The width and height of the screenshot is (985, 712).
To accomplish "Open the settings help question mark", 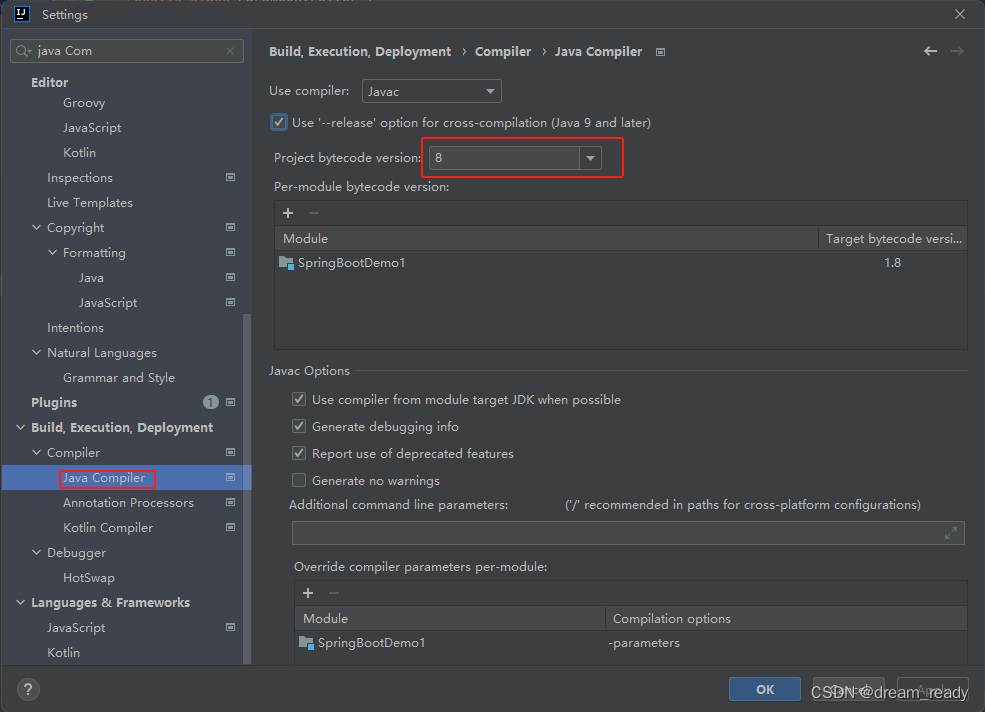I will [28, 689].
